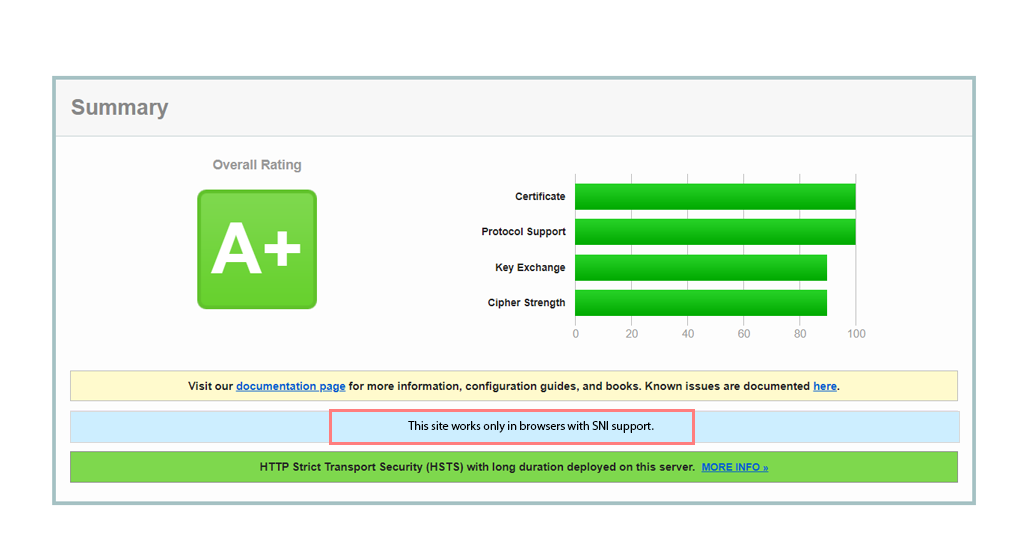1024x550 pixels.
Task: Click the Summary section heading
Action: [119, 108]
